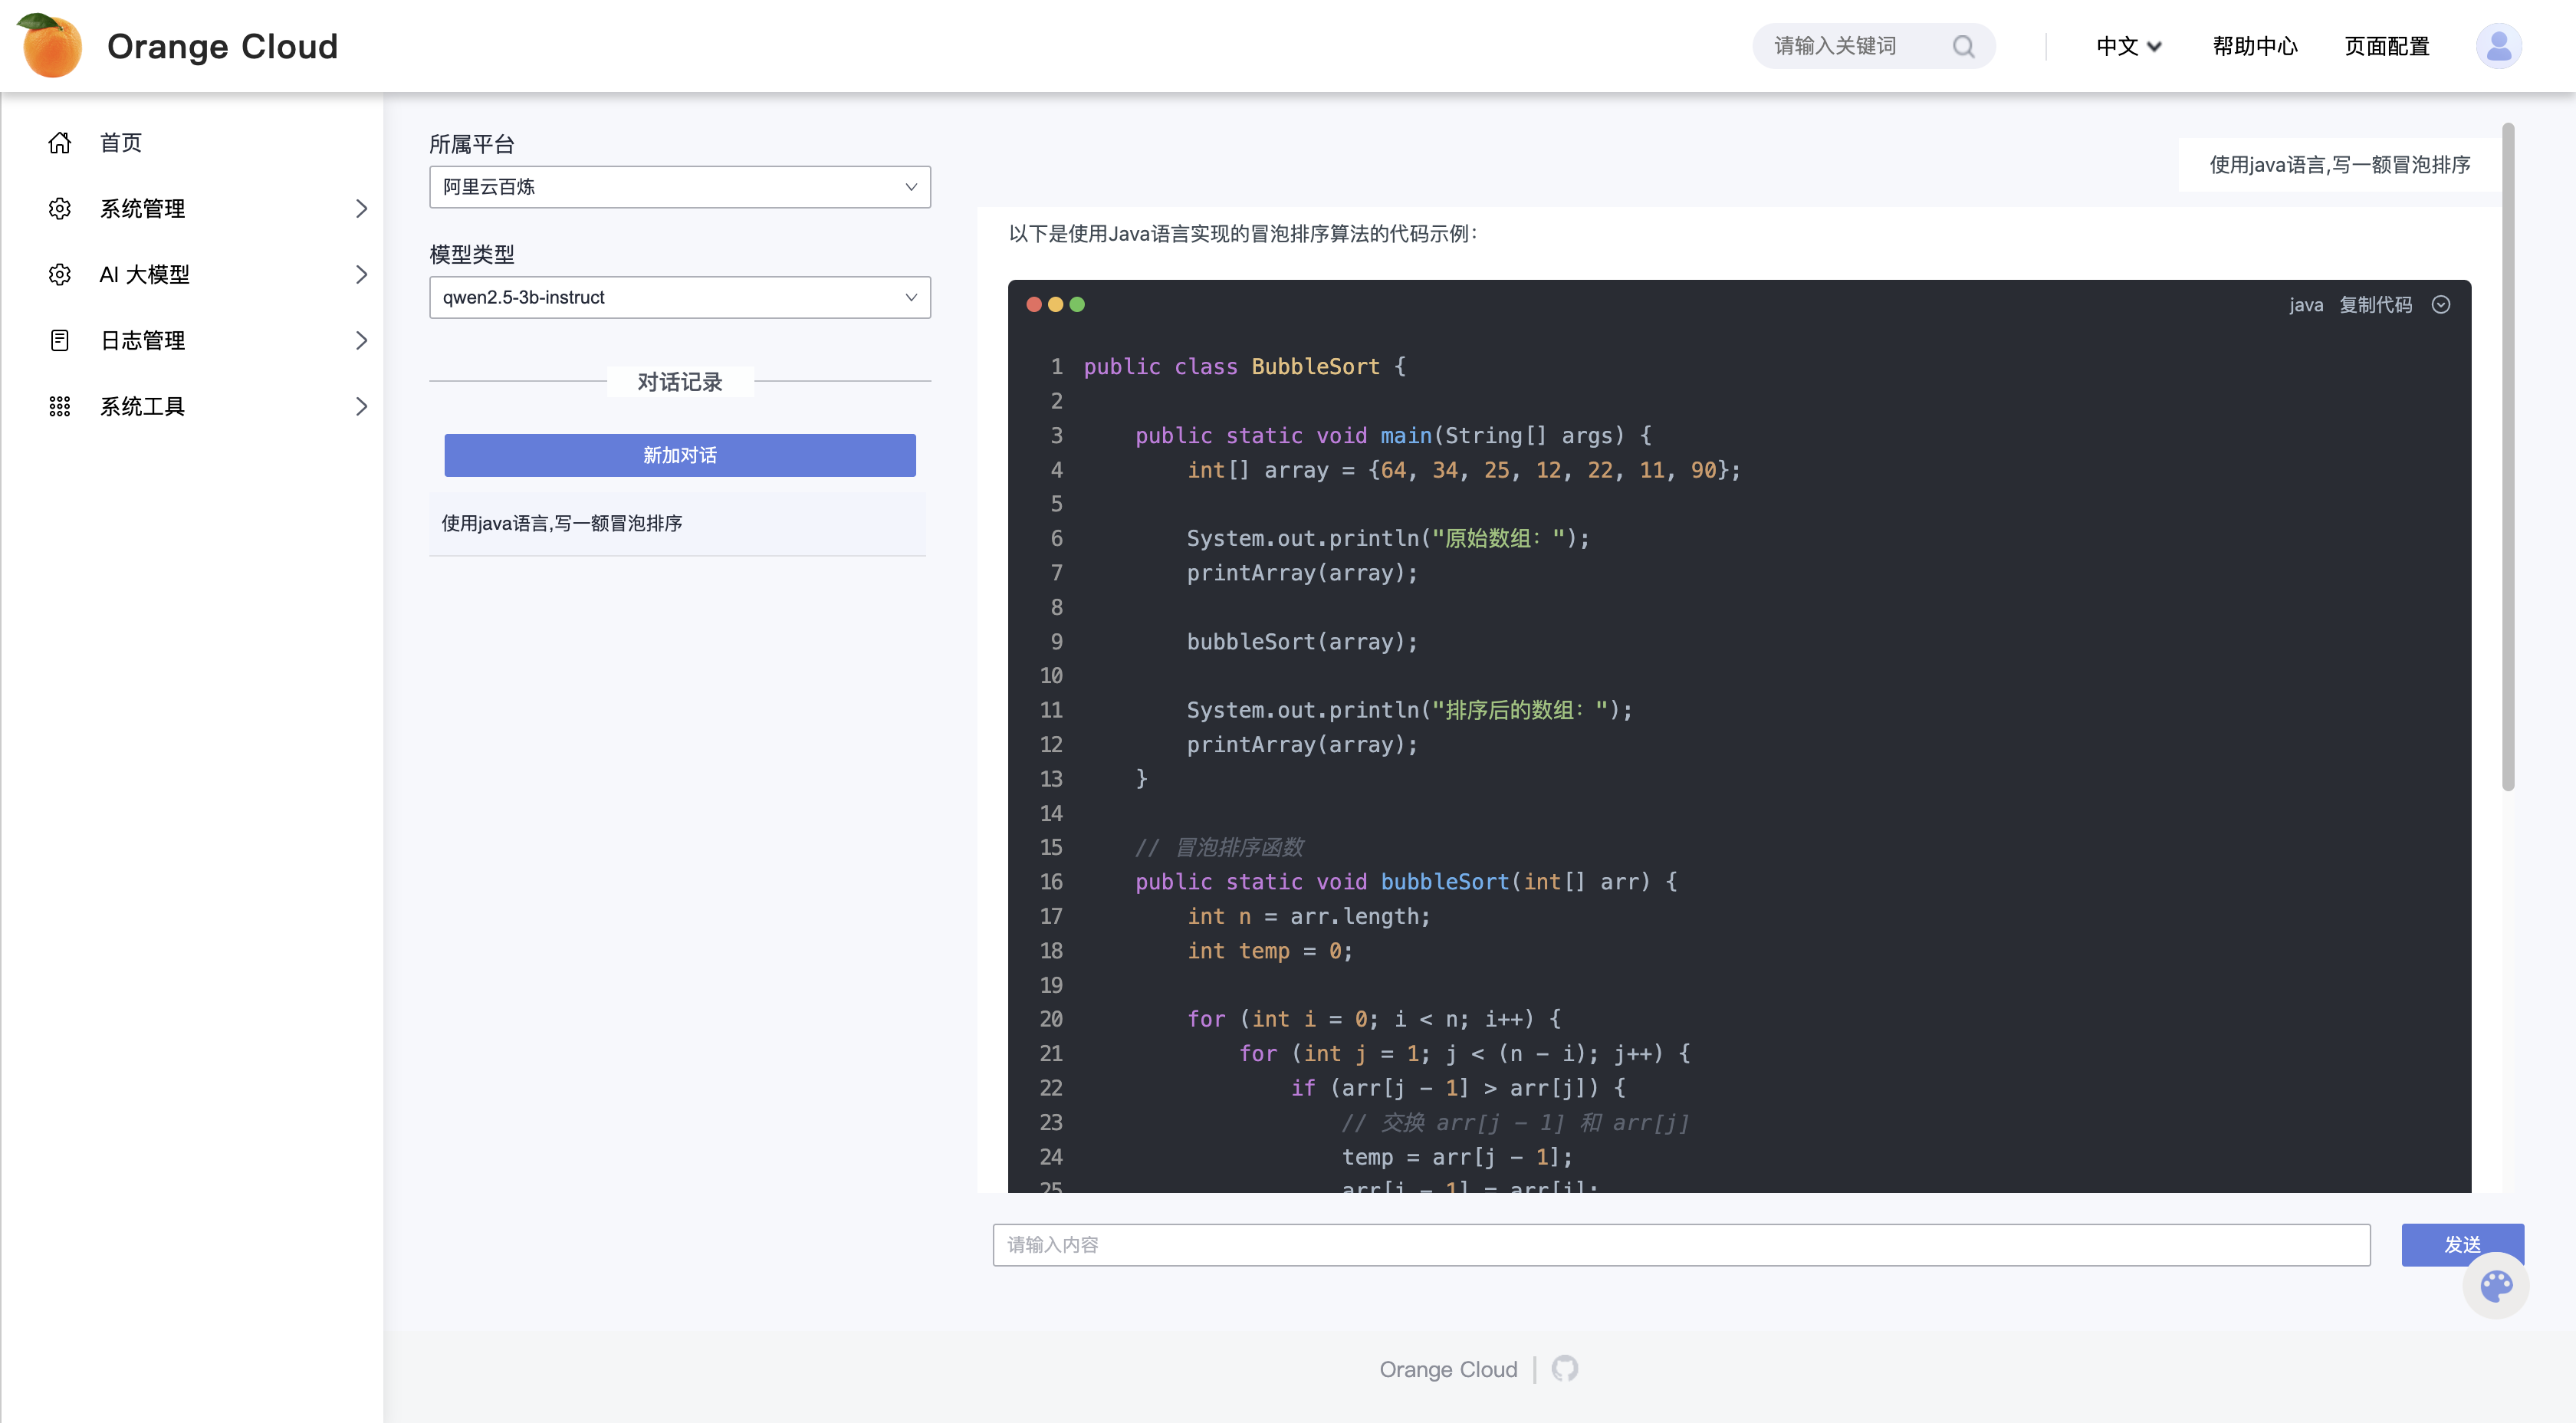The height and width of the screenshot is (1423, 2576).
Task: Click the 发送 button
Action: pos(2463,1244)
